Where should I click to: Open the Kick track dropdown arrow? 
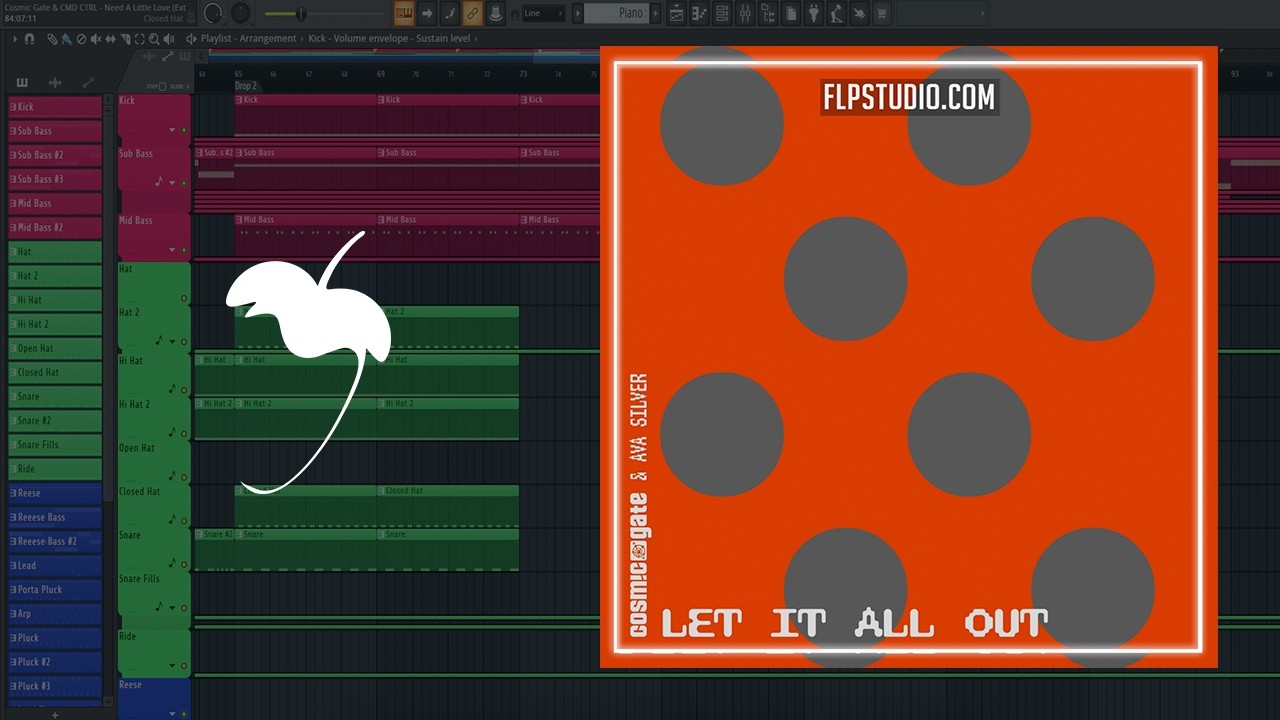(x=172, y=130)
